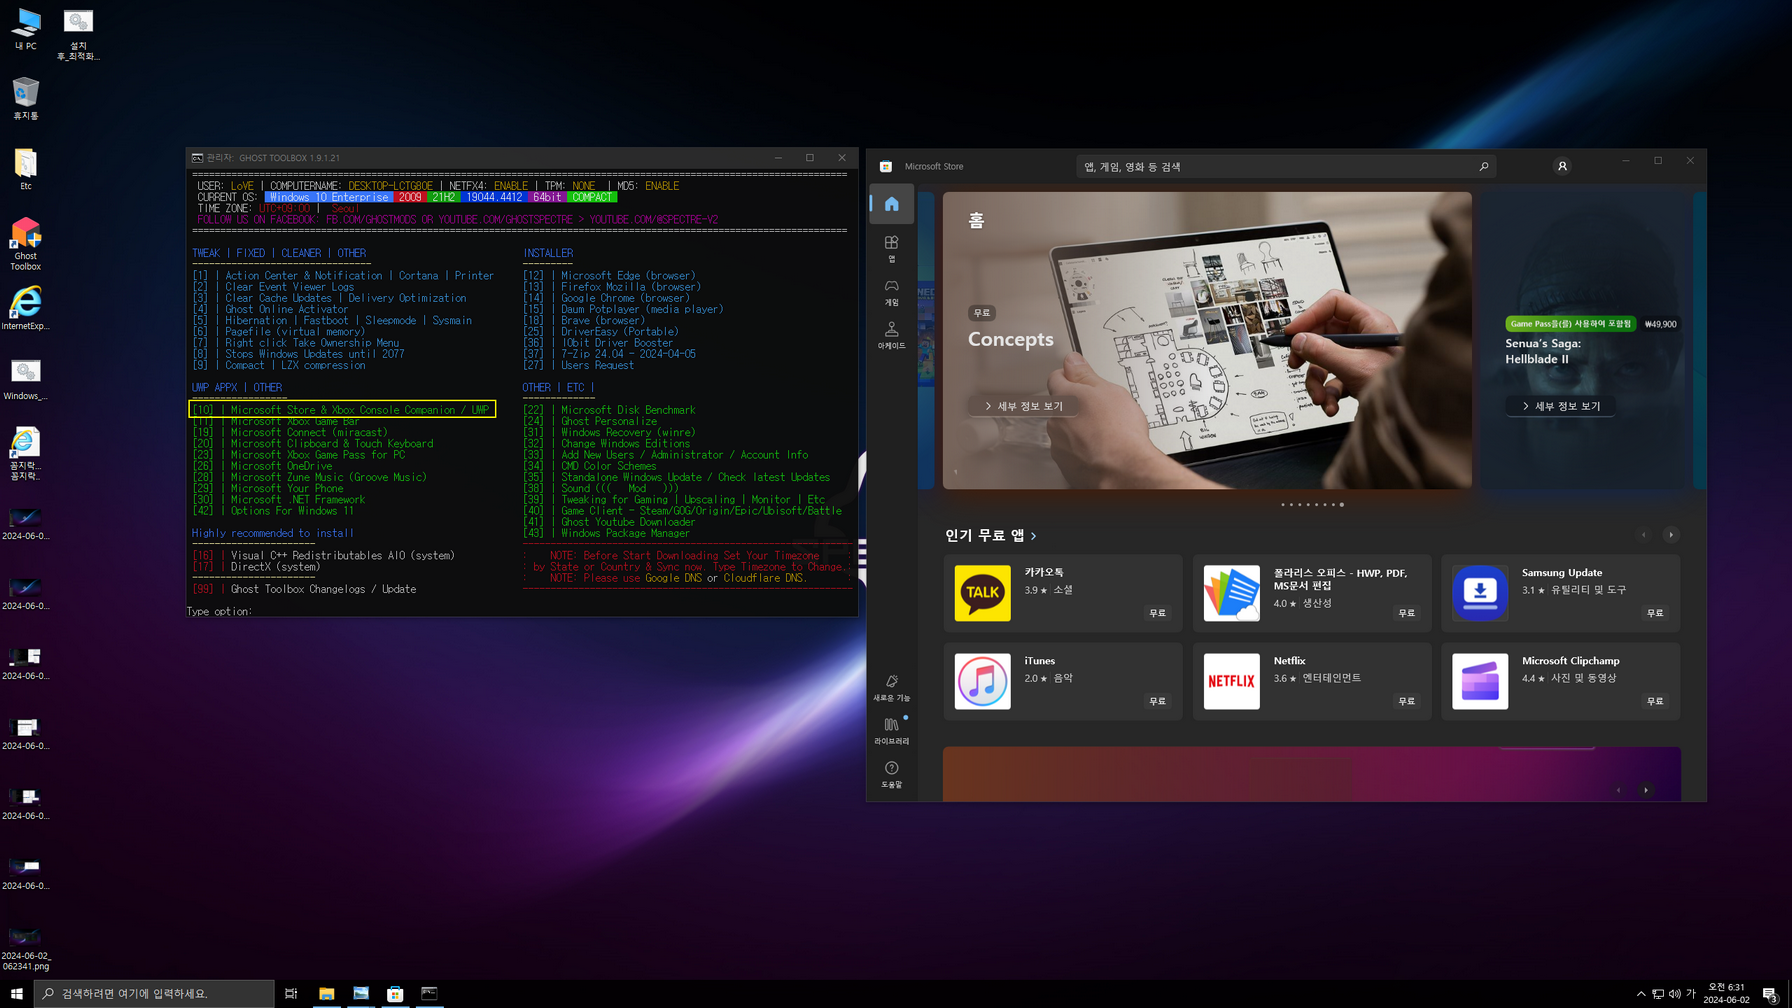Focus the Windows taskbar search box
Image resolution: width=1792 pixels, height=1008 pixels.
pos(154,994)
